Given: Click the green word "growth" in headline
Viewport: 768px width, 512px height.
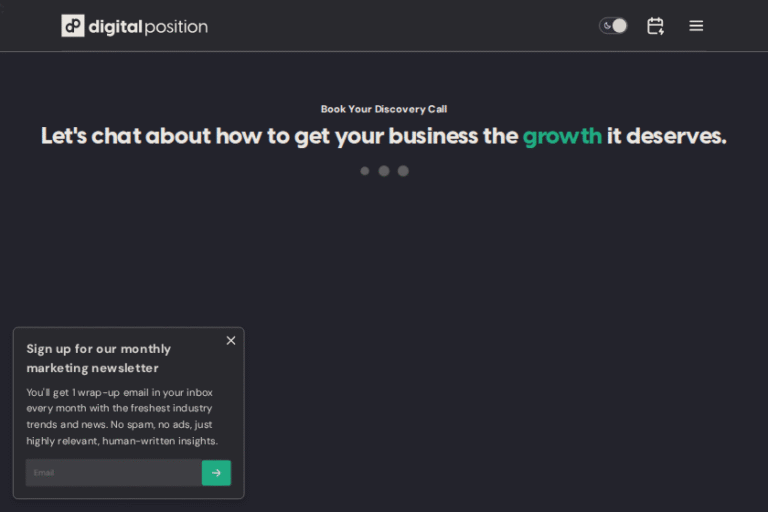Looking at the screenshot, I should click(x=562, y=136).
